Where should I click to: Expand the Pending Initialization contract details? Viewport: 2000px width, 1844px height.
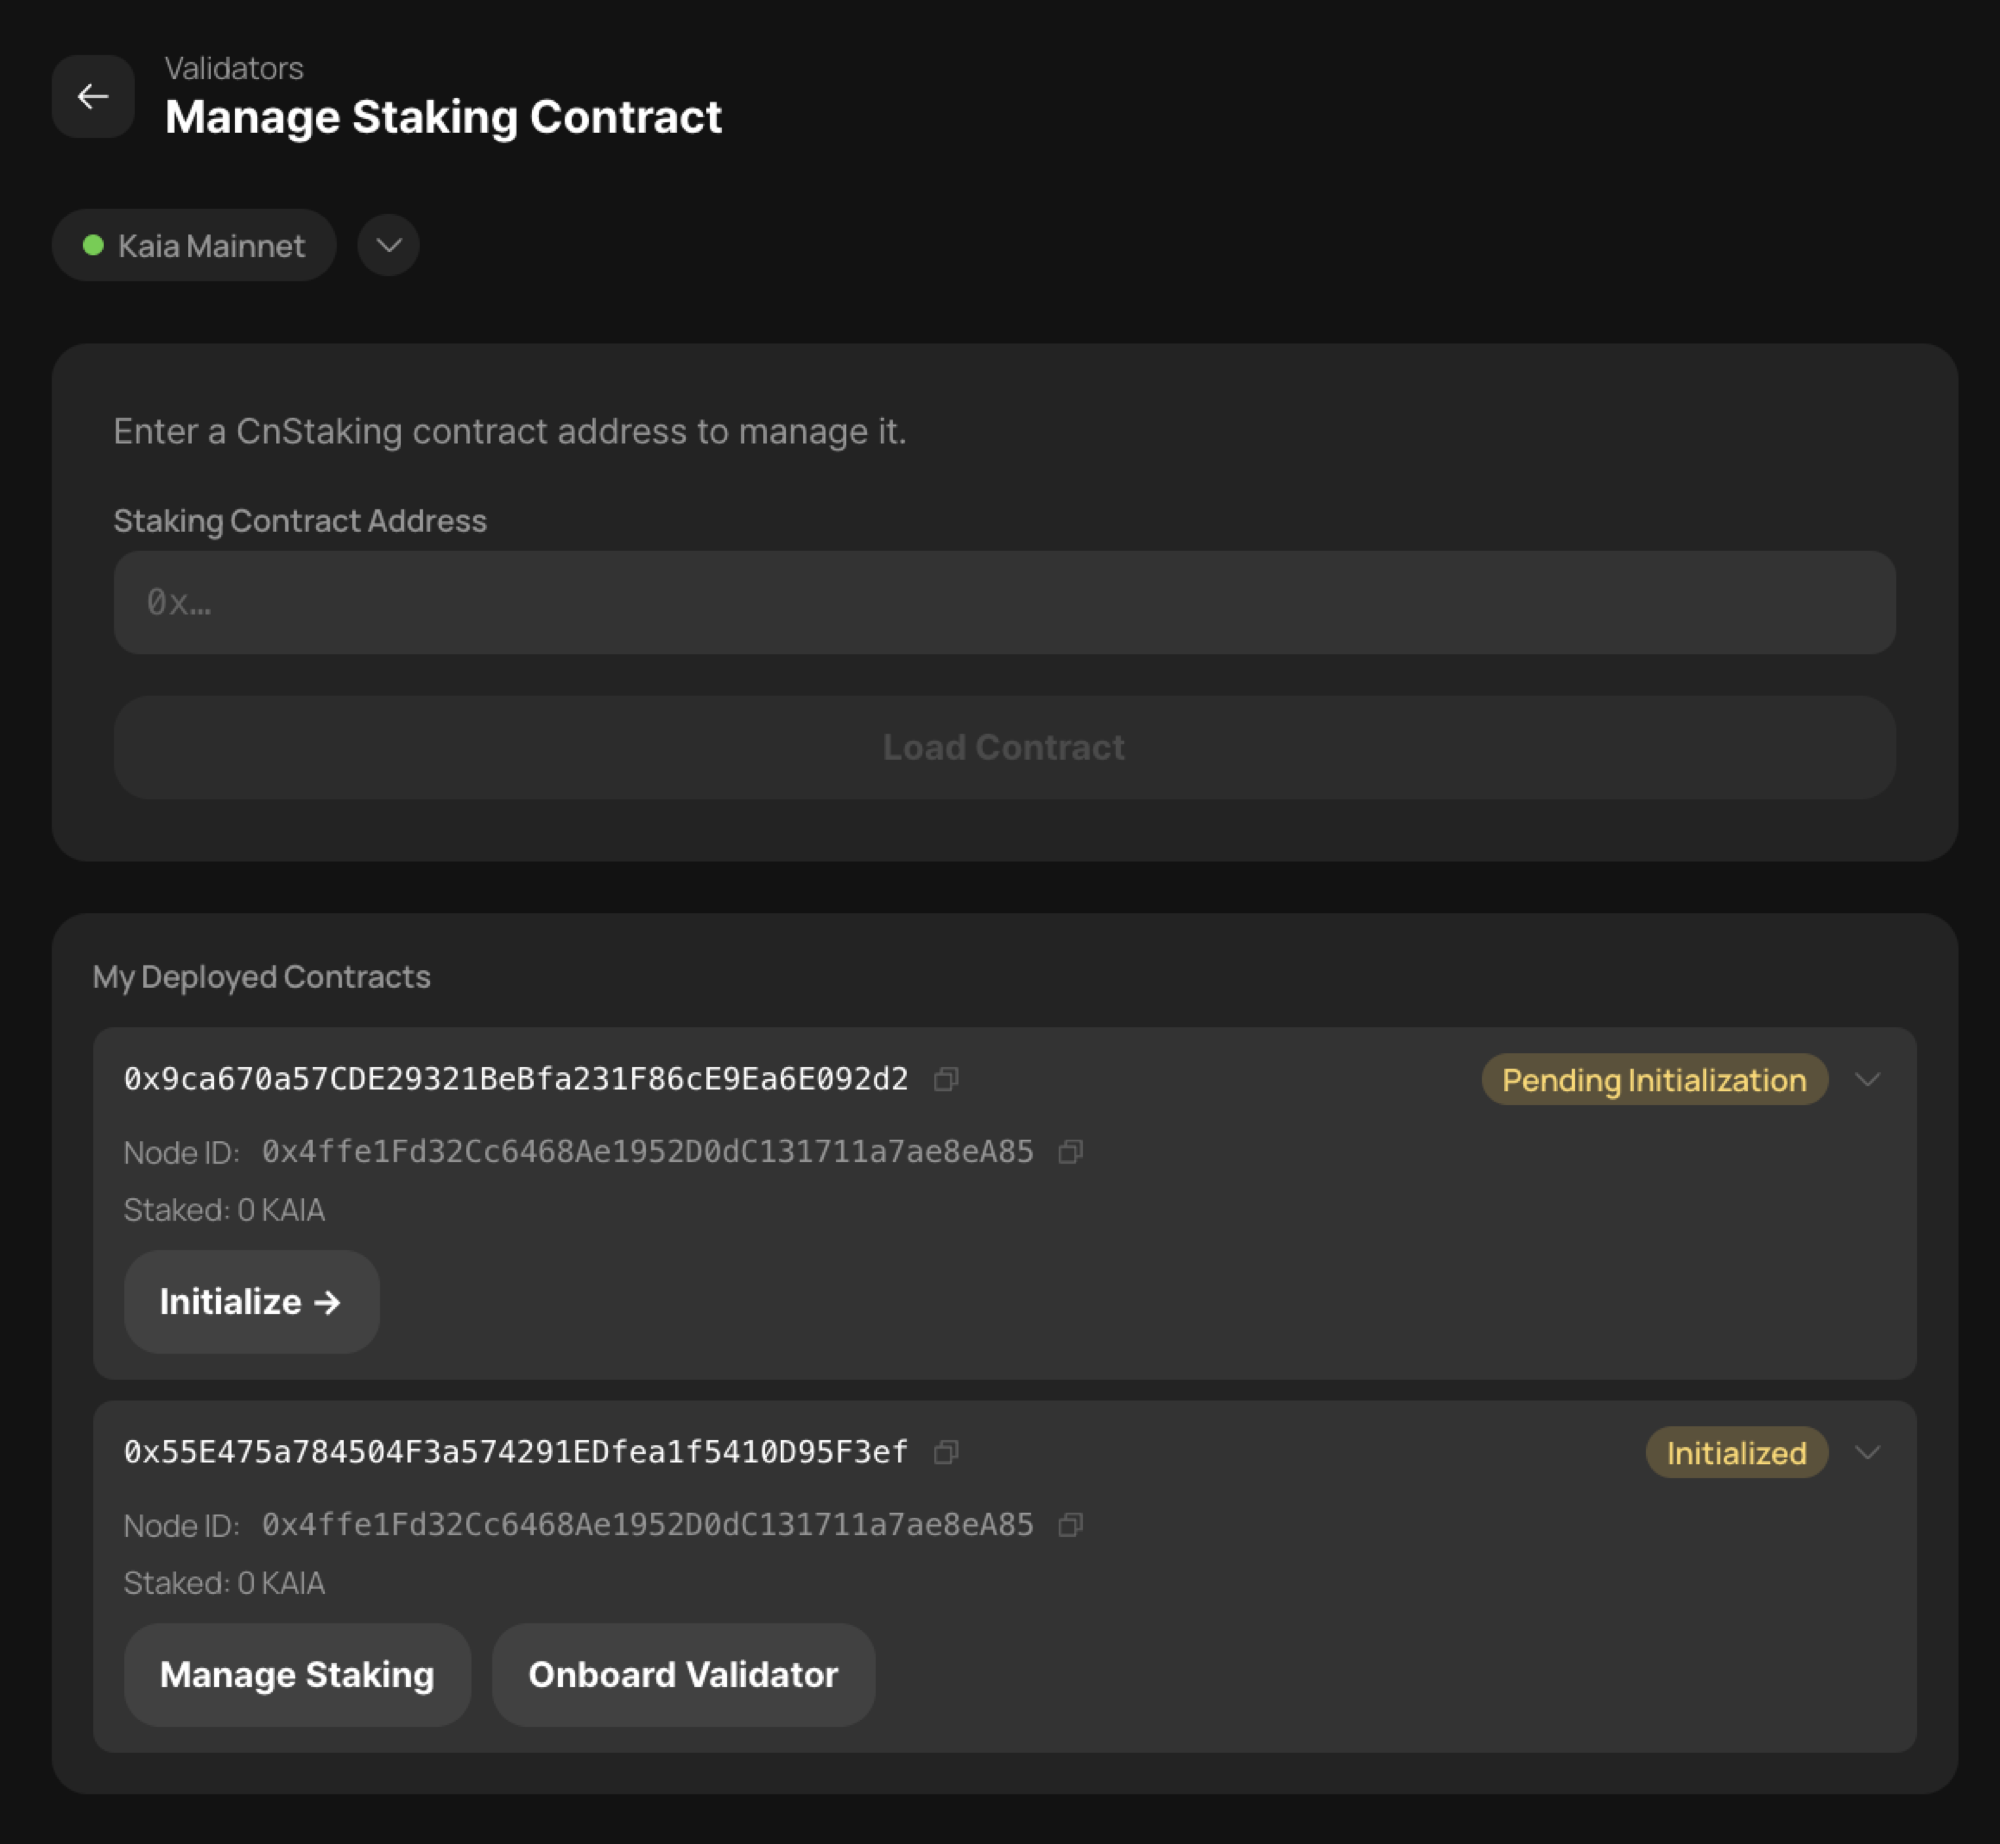coord(1868,1080)
